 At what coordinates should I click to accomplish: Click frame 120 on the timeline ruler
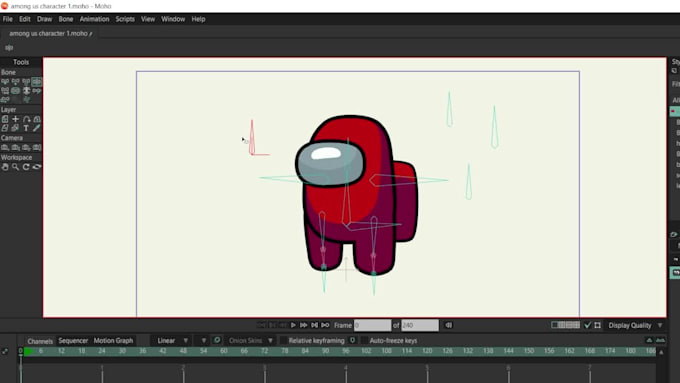coord(427,351)
